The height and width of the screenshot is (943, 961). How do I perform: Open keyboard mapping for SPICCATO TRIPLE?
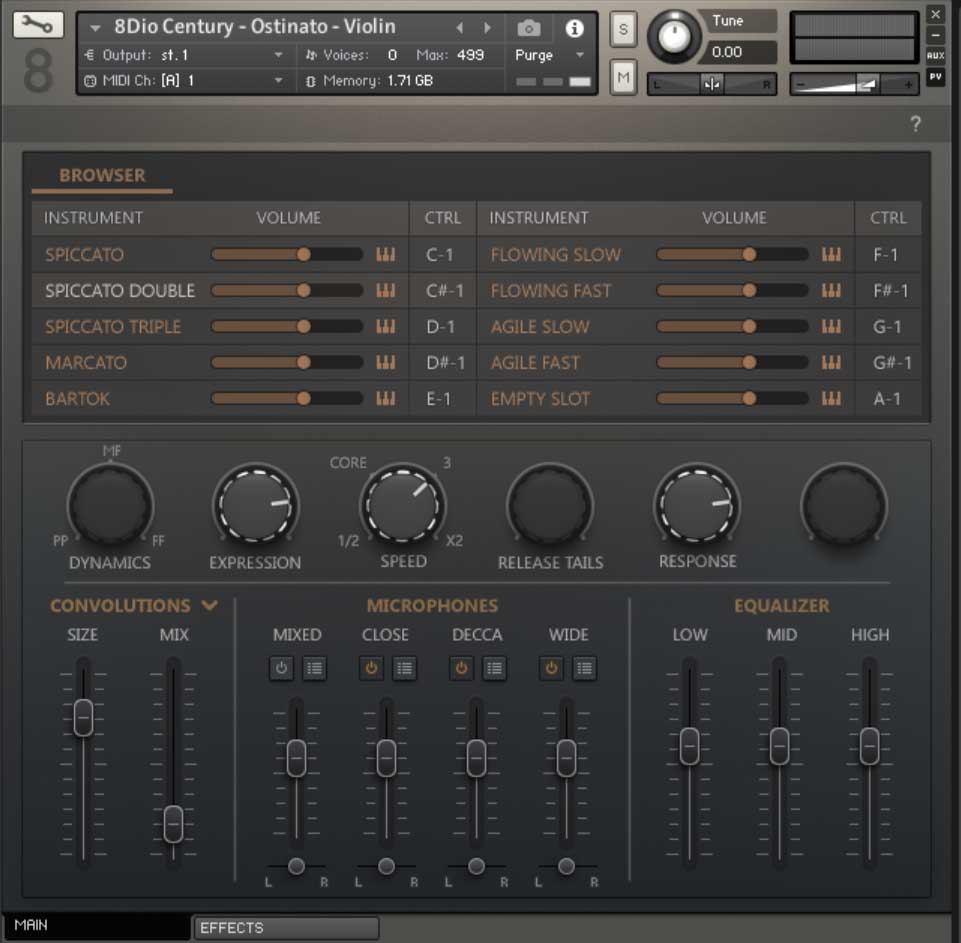(x=386, y=327)
